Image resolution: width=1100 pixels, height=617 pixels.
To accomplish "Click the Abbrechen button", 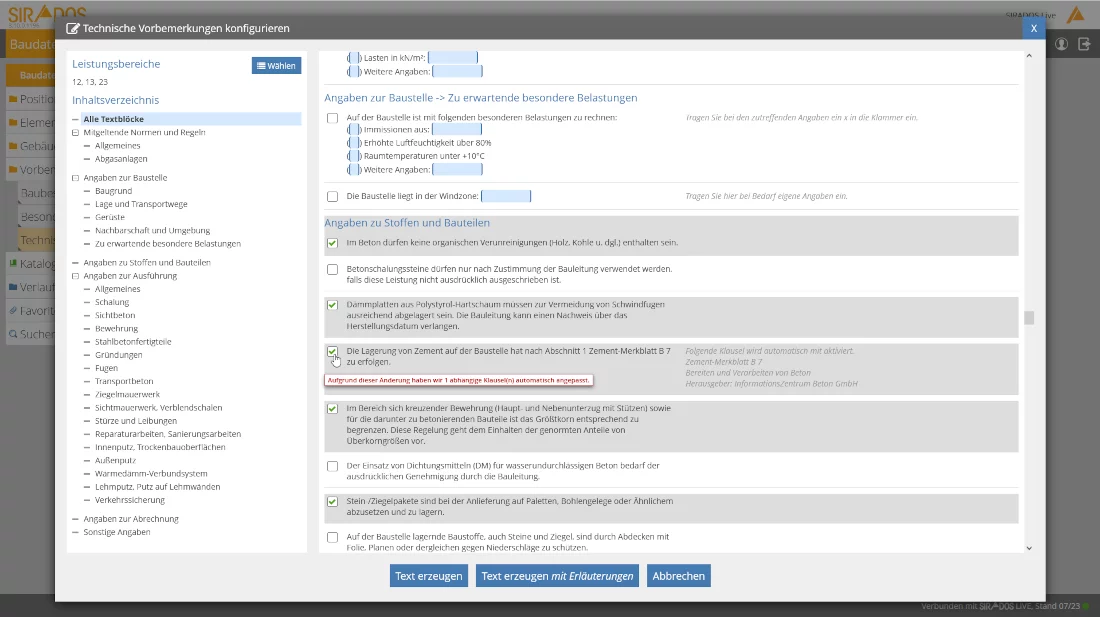I will coord(678,576).
